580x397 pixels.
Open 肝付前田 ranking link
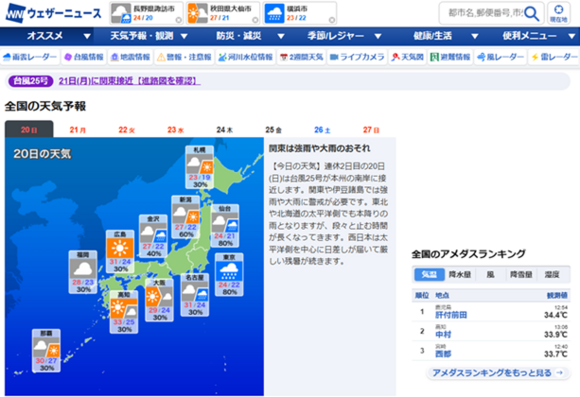point(451,315)
